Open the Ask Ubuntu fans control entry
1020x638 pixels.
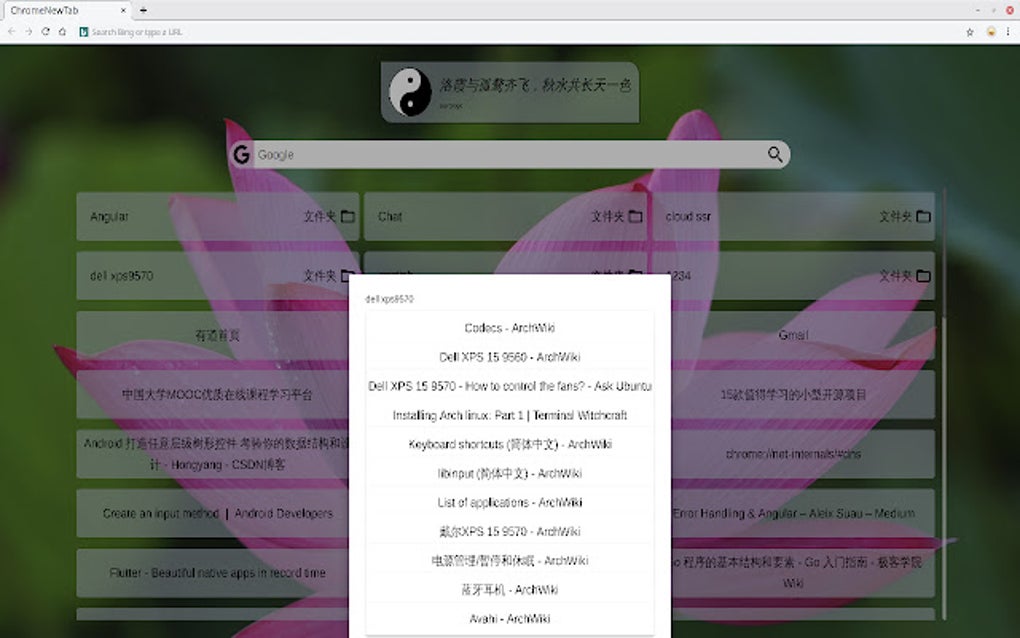(x=509, y=386)
